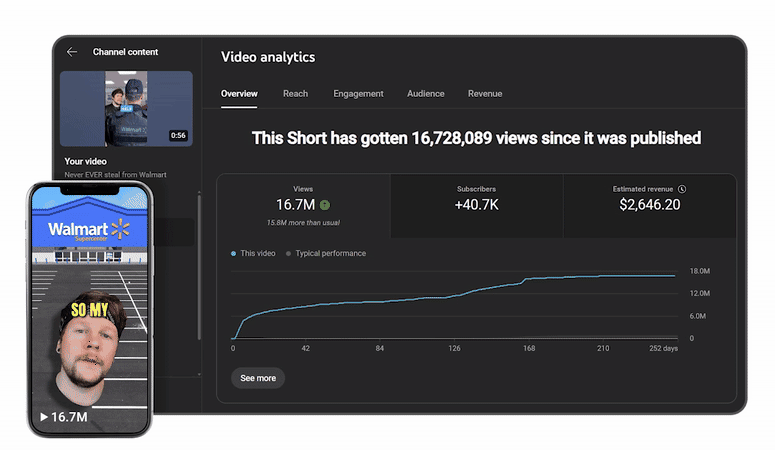Click the Channel content label

[x=126, y=52]
